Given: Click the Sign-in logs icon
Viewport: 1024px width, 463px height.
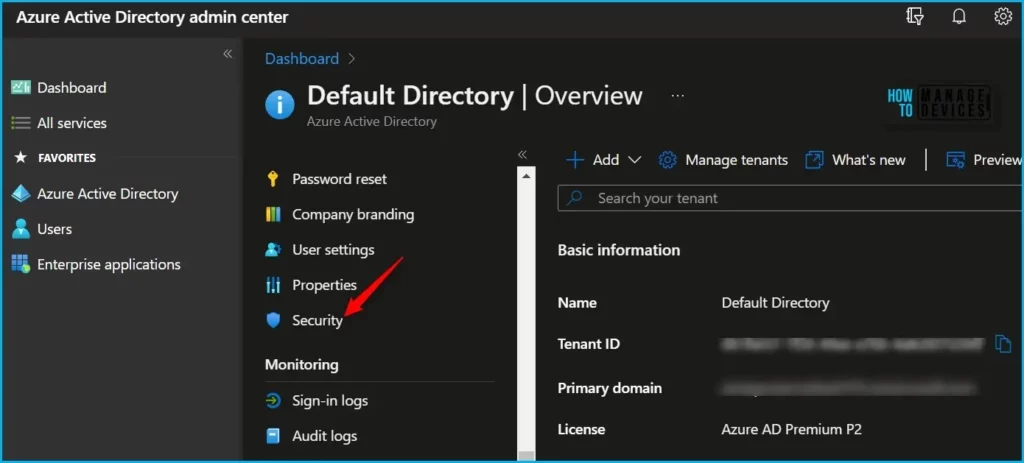Looking at the screenshot, I should click(x=273, y=400).
